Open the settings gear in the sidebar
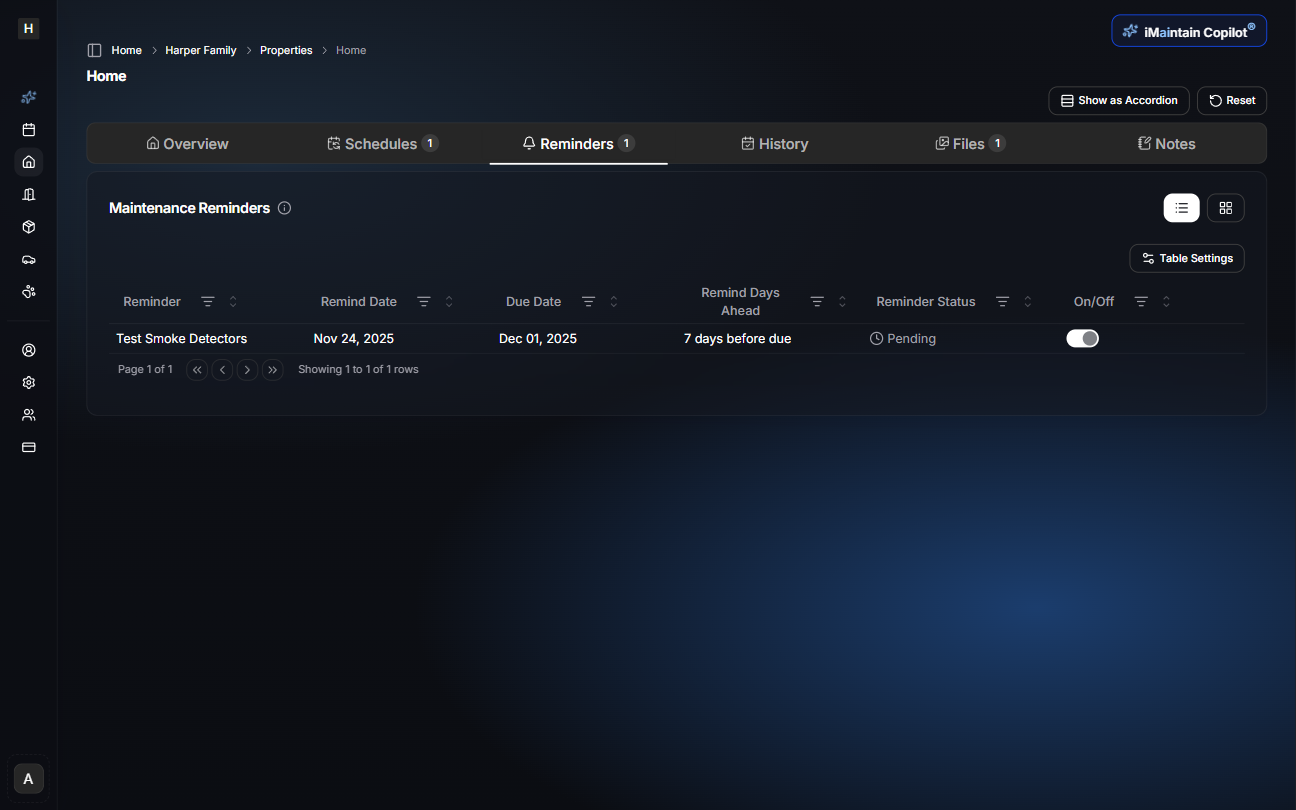 tap(28, 382)
